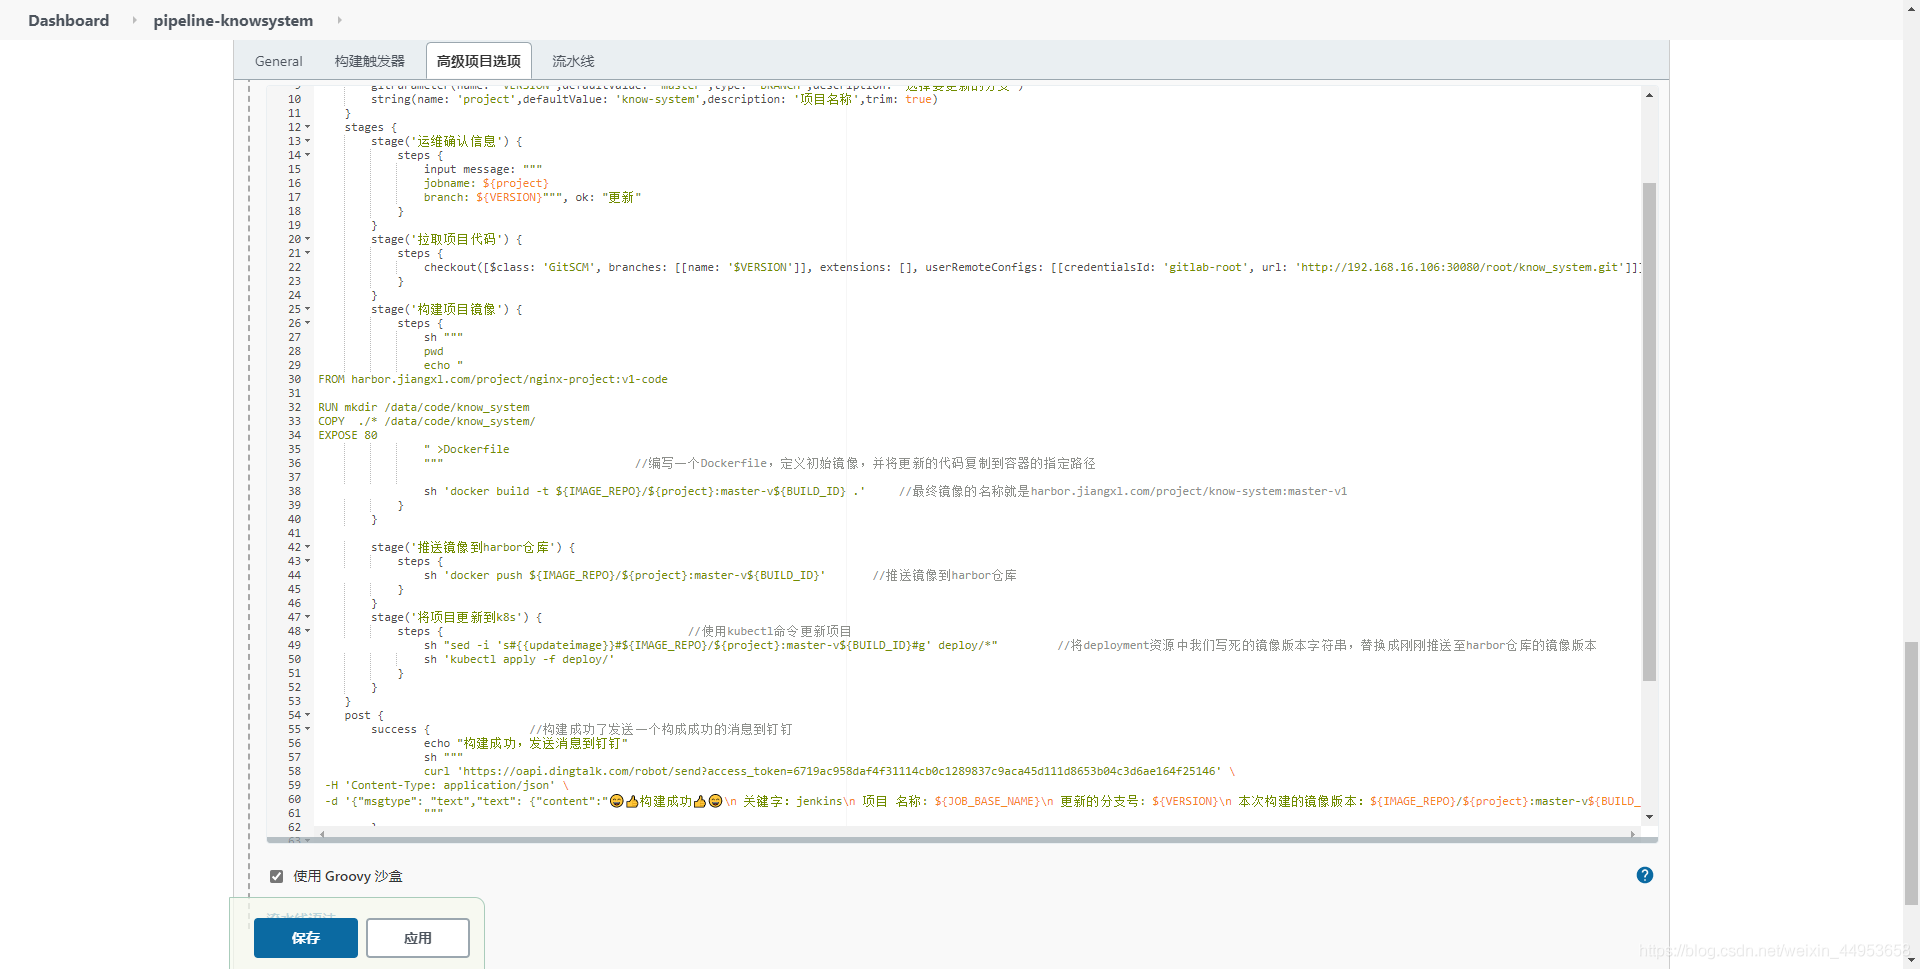The image size is (1920, 969).
Task: Click the editor's horizontal scroll-left arrow
Action: tap(322, 834)
